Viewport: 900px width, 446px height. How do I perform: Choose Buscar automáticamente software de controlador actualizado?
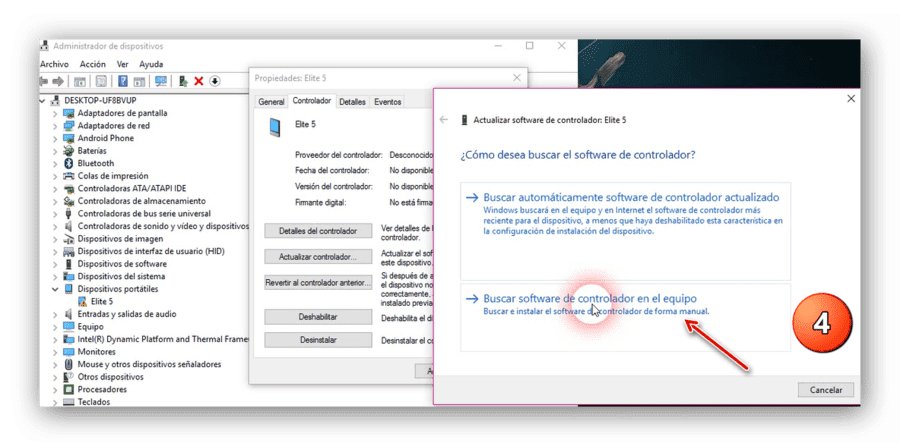pyautogui.click(x=625, y=231)
